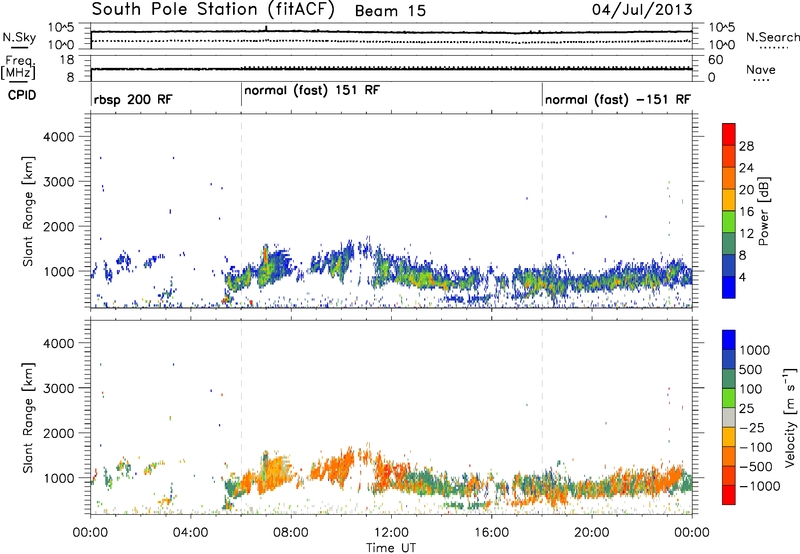800x554 pixels.
Task: Click the blue top of the velocity colorbar
Action: pyautogui.click(x=729, y=340)
